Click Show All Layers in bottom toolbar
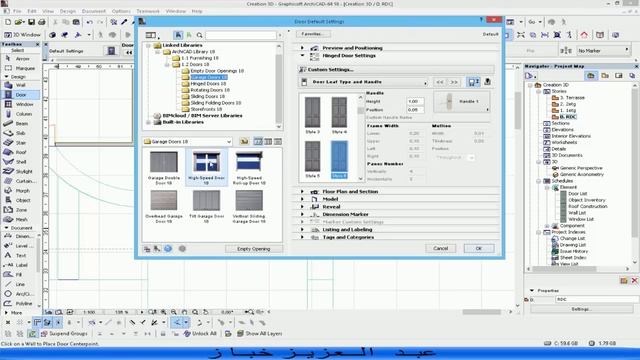 [260, 333]
